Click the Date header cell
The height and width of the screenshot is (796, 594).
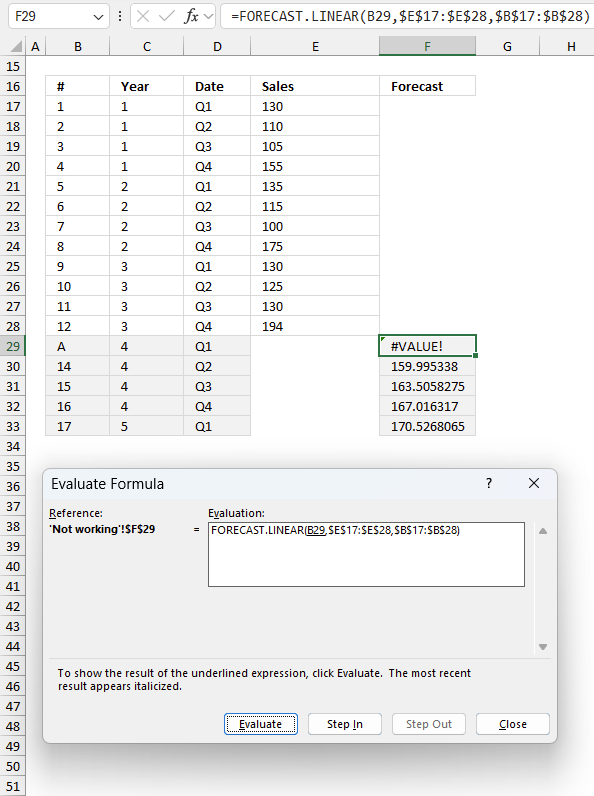click(217, 86)
